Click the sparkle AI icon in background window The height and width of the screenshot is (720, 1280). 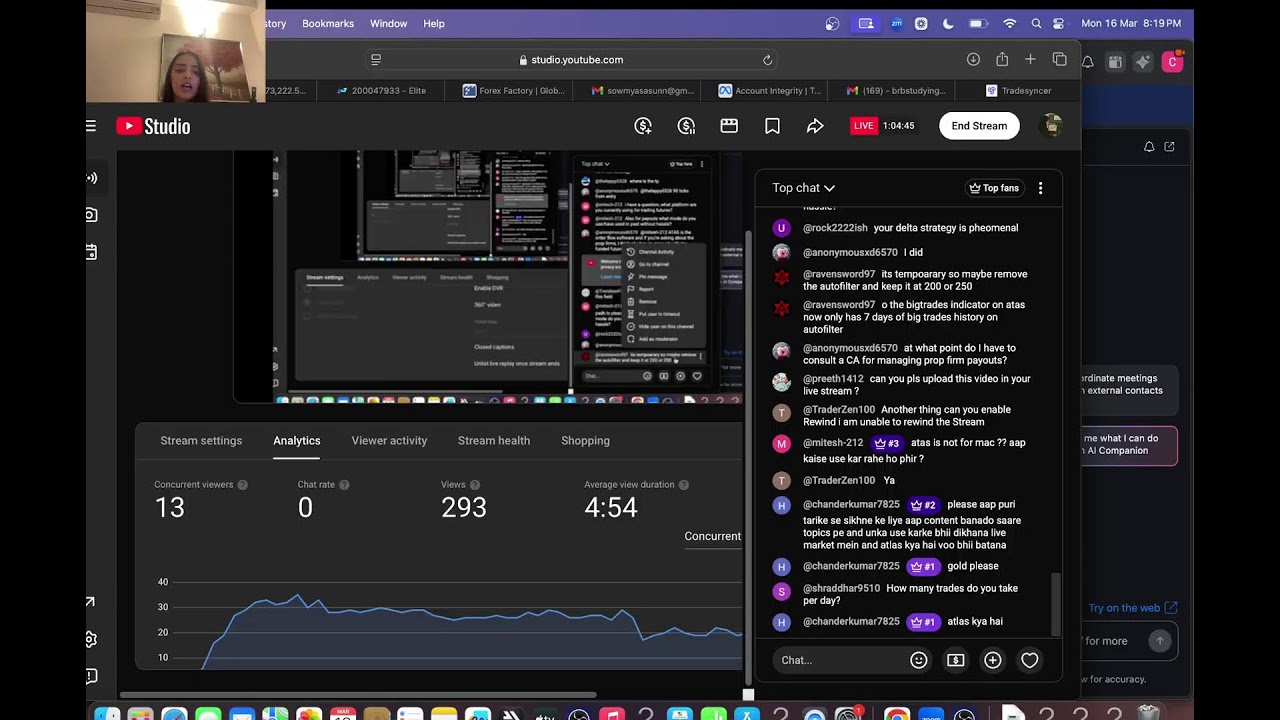[1143, 62]
